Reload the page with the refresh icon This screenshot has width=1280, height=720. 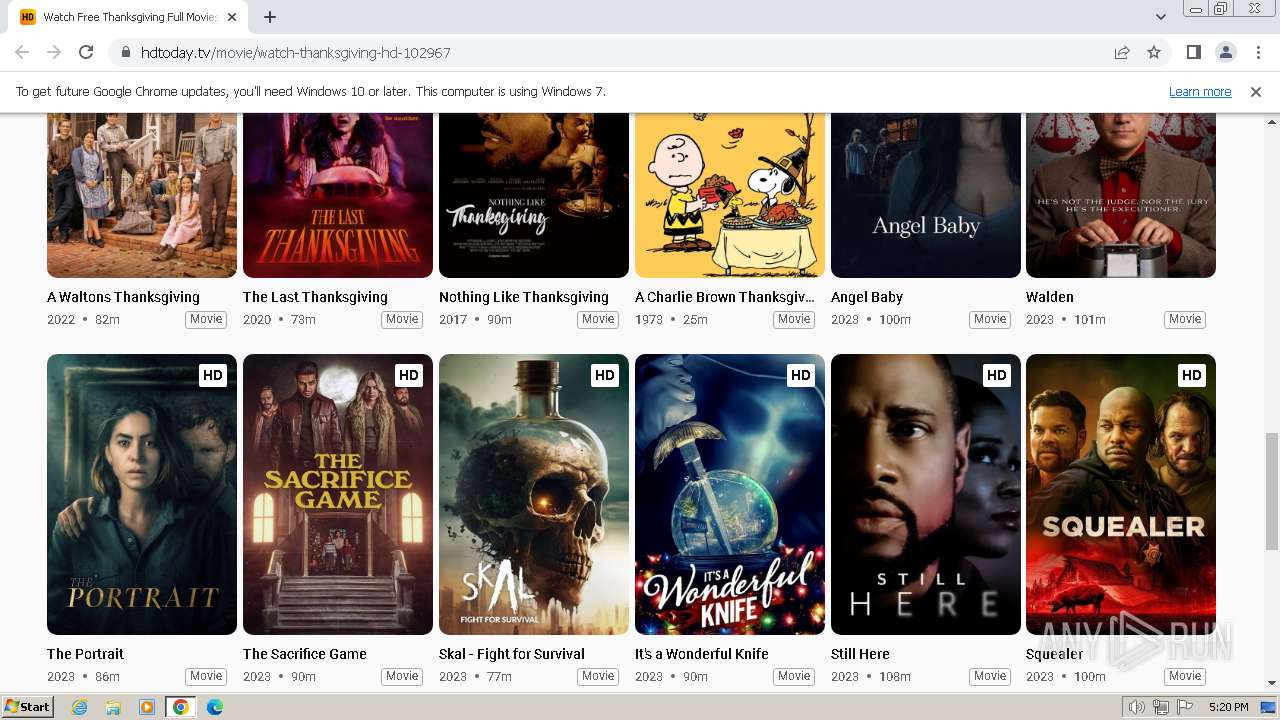pyautogui.click(x=86, y=52)
